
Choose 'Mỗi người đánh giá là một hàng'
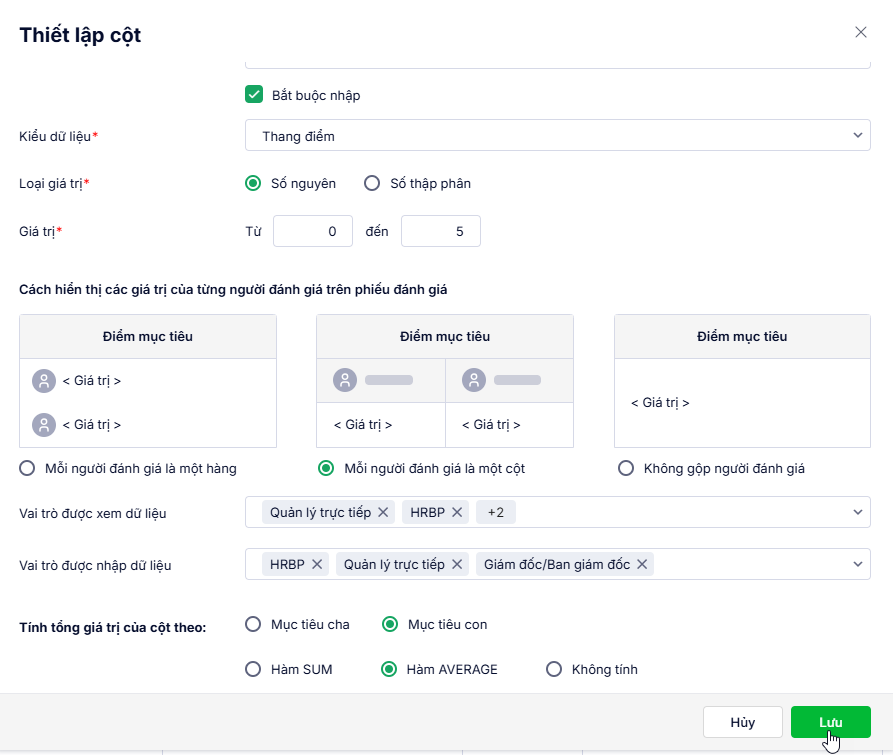pyautogui.click(x=28, y=468)
